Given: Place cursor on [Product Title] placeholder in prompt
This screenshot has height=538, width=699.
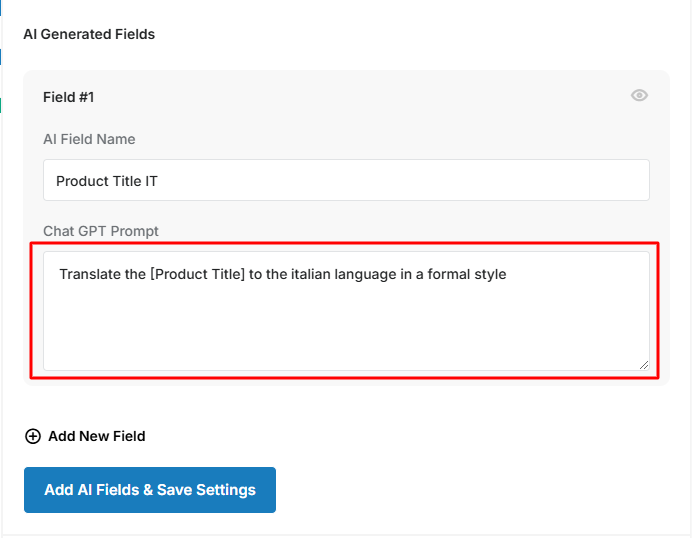Looking at the screenshot, I should tap(197, 274).
